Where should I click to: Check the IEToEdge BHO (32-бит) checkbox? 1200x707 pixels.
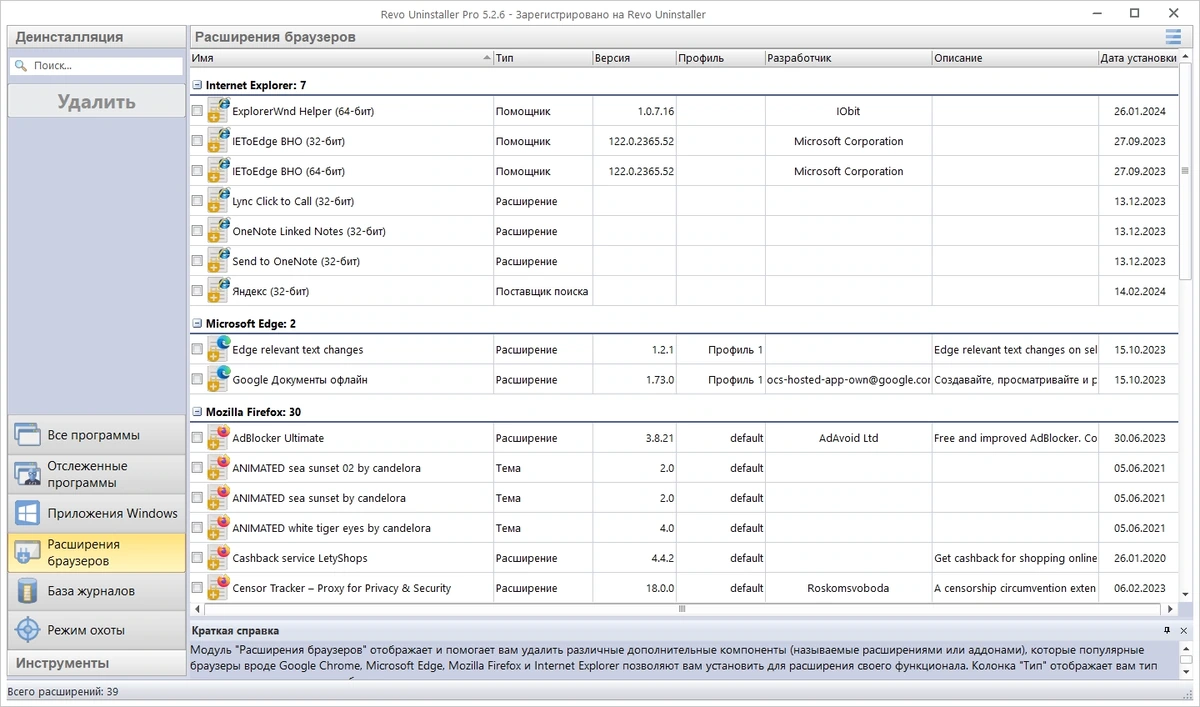[x=197, y=141]
